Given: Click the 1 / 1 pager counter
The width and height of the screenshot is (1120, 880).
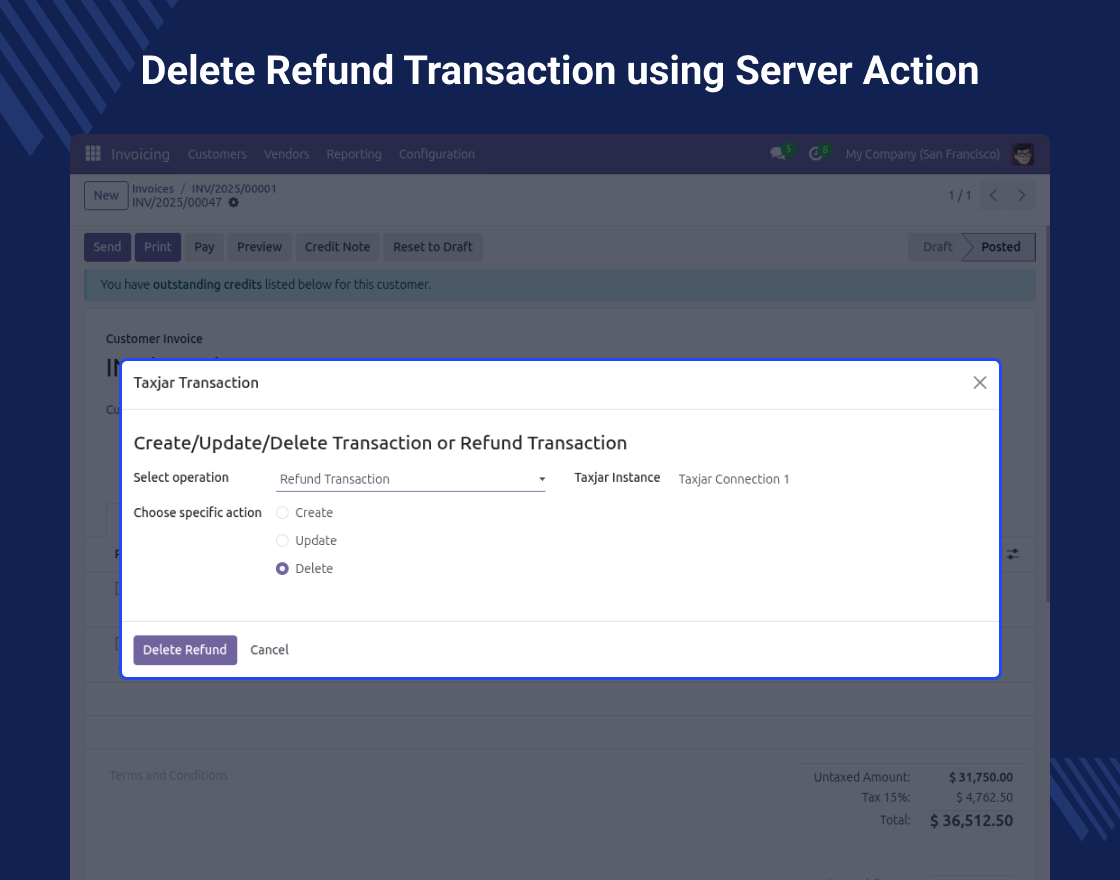Looking at the screenshot, I should click(959, 196).
